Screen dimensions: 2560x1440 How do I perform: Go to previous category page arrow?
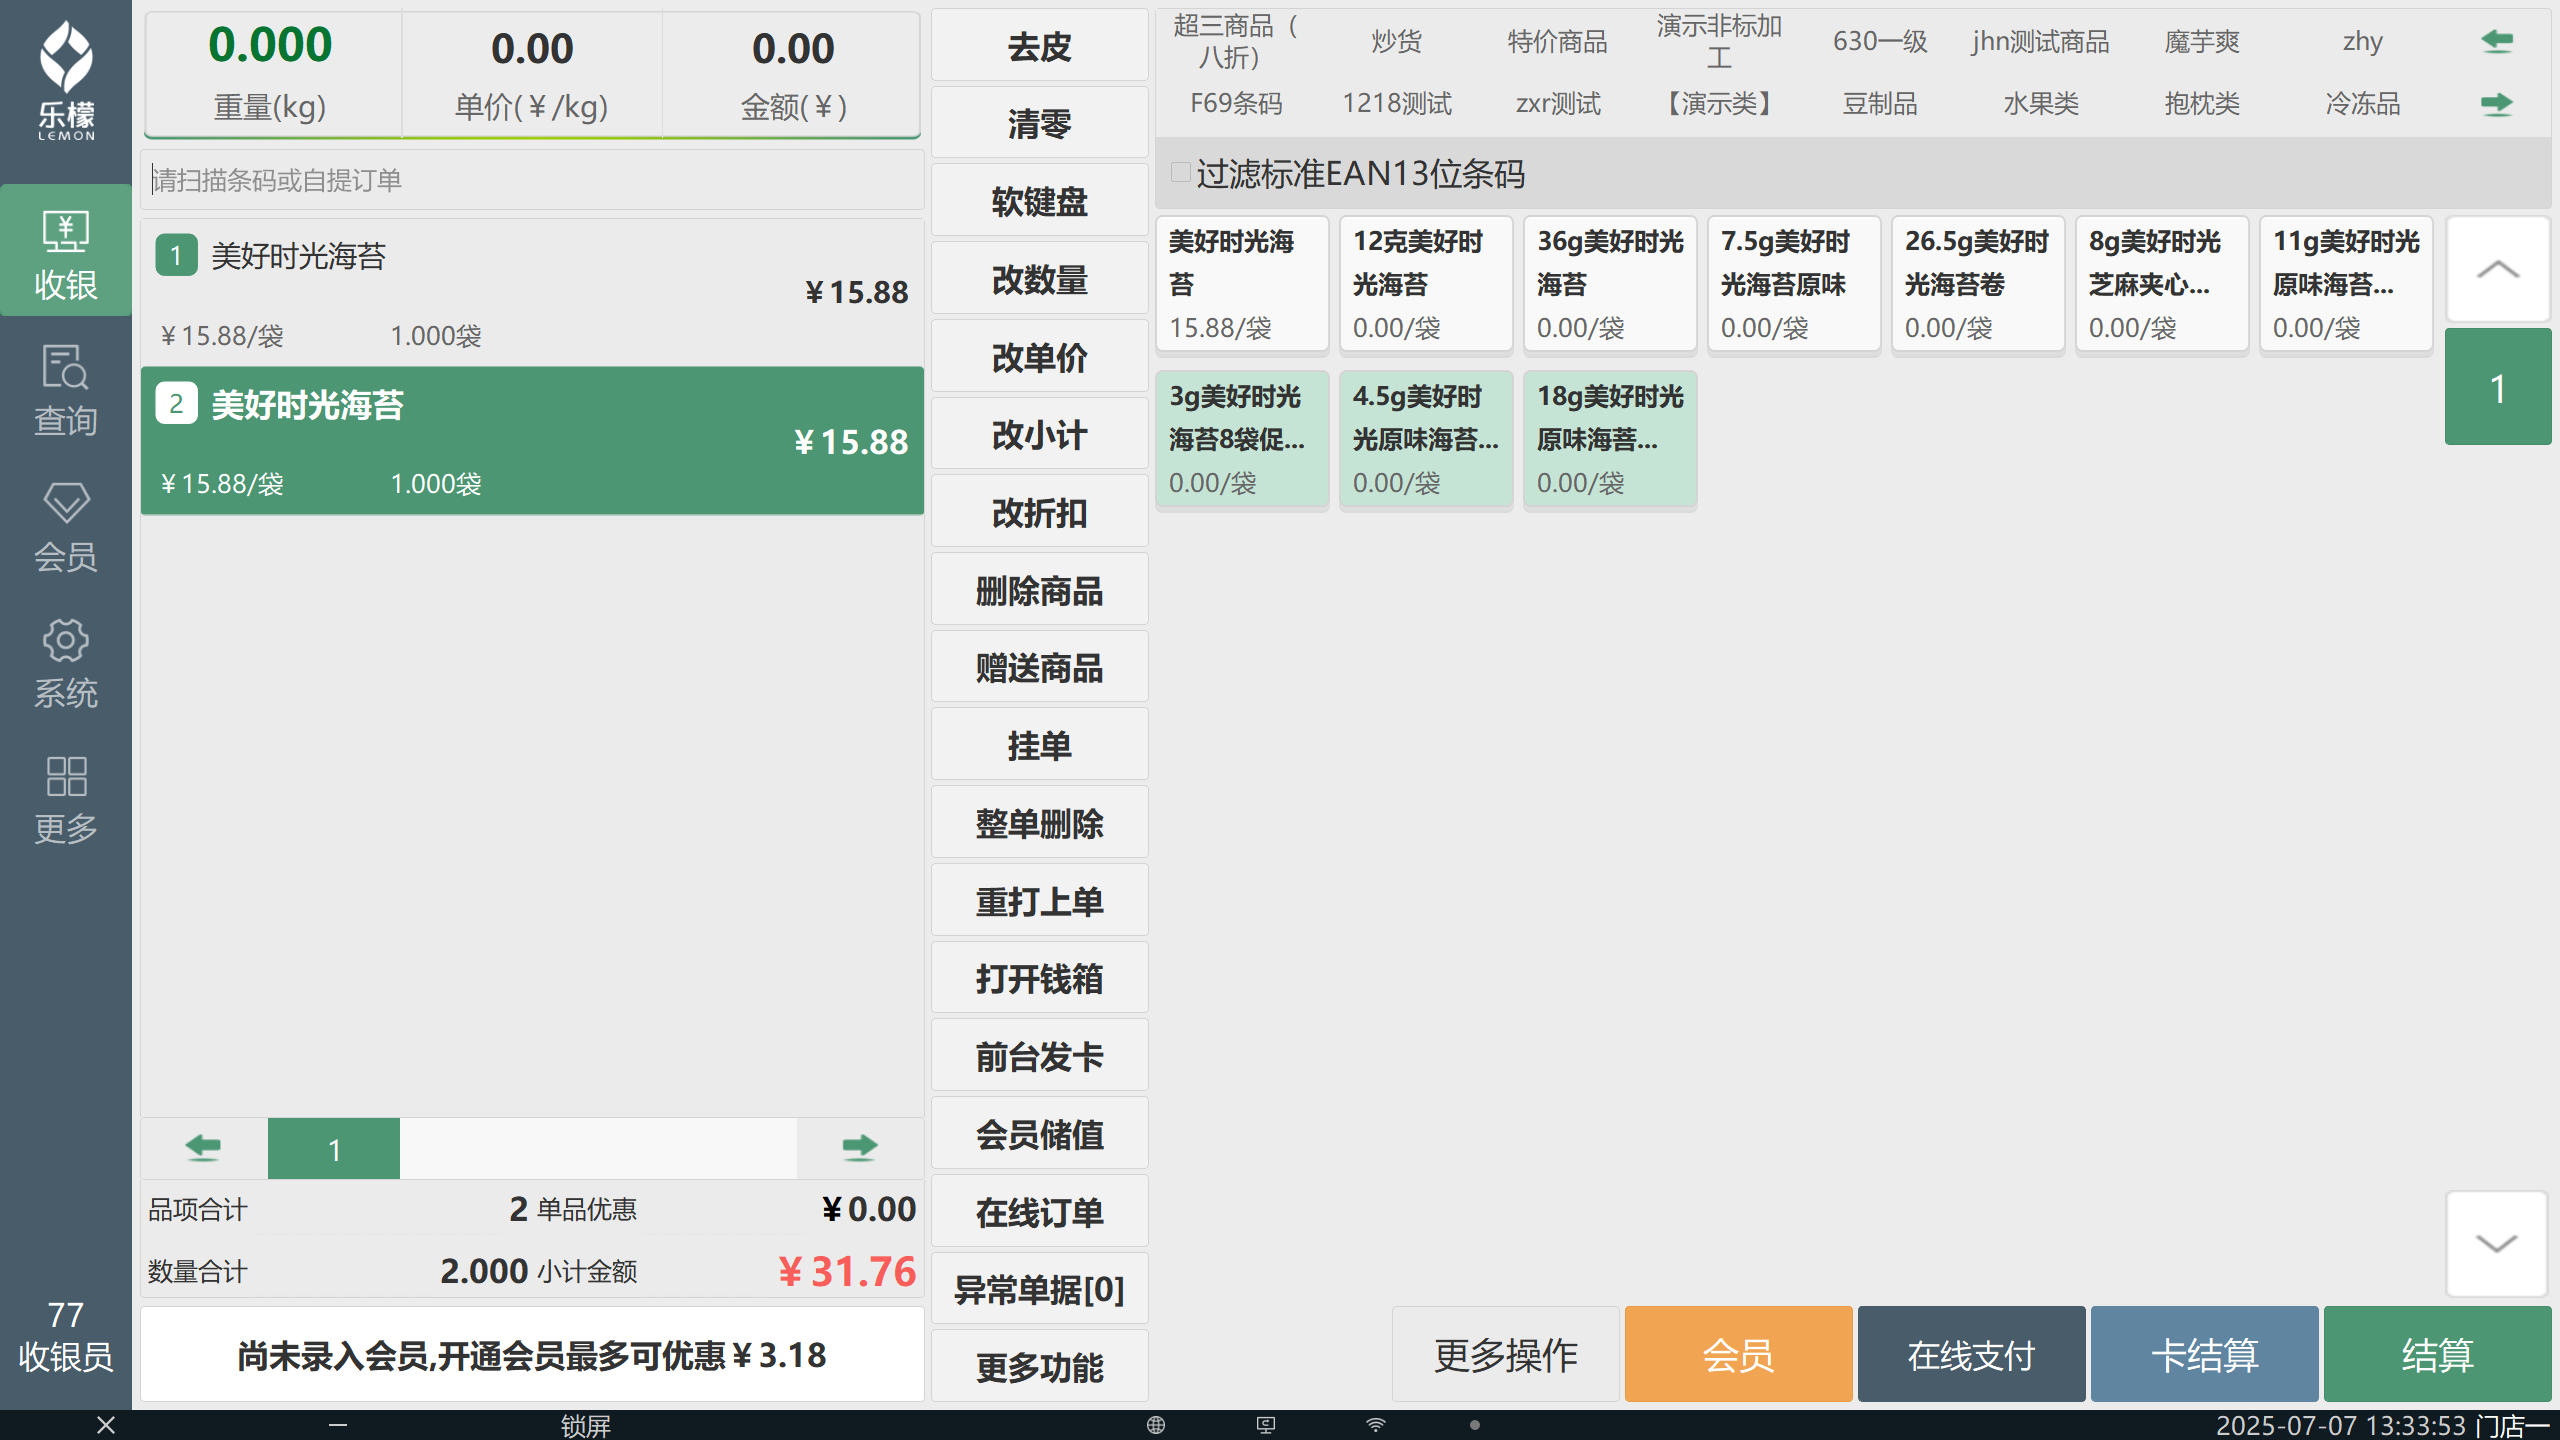pyautogui.click(x=2497, y=41)
